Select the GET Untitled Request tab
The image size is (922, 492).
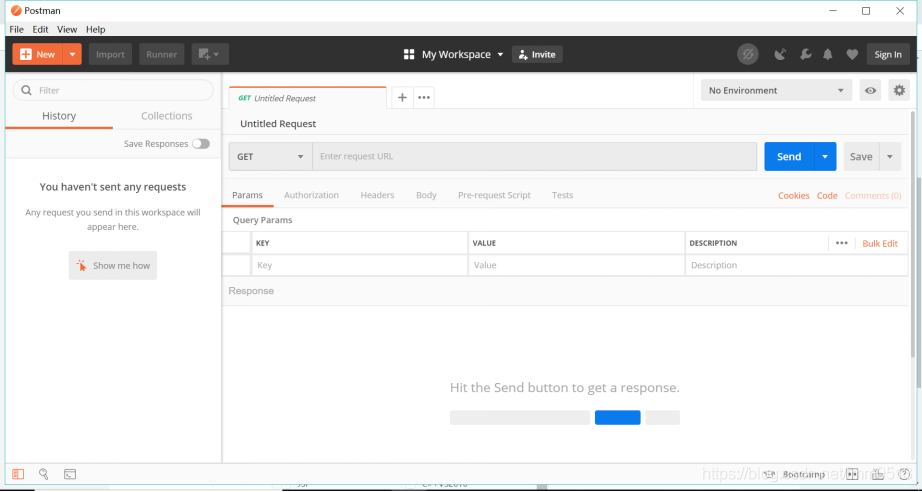tap(308, 98)
